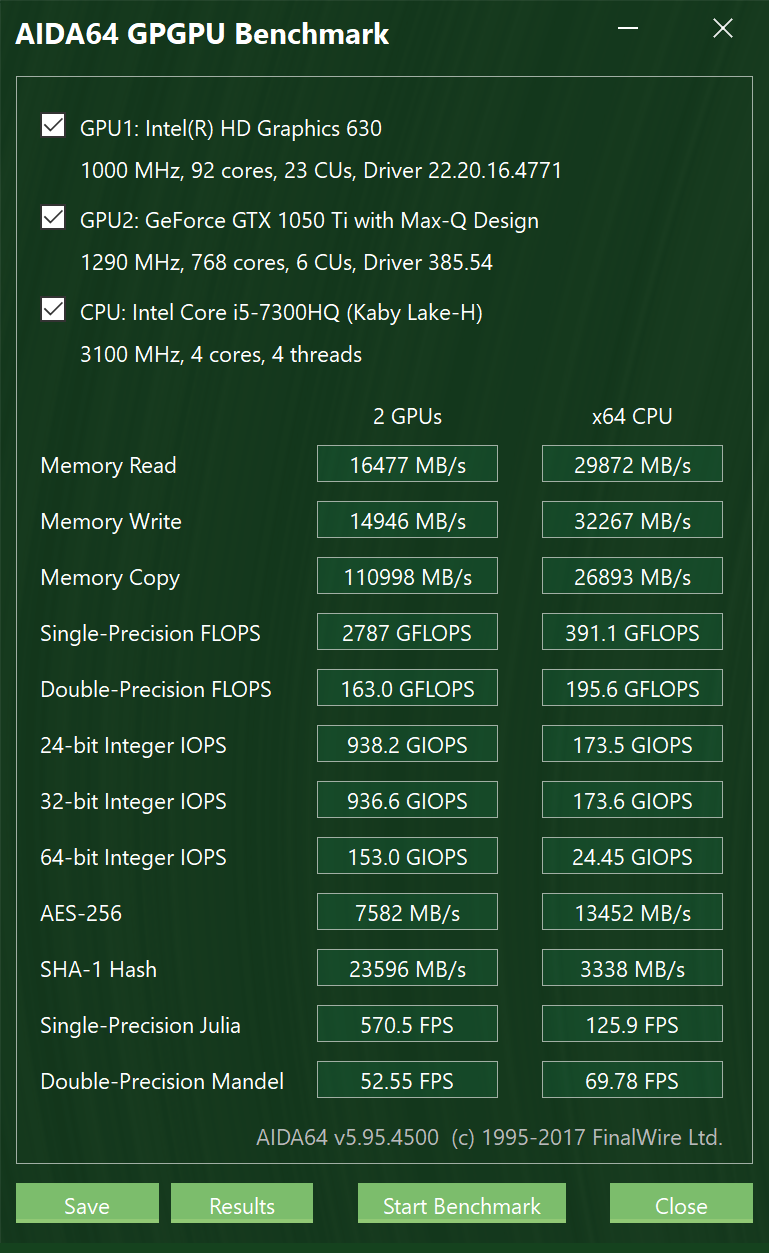Click GPU Memory Write value 14946 MB/s

pyautogui.click(x=407, y=521)
